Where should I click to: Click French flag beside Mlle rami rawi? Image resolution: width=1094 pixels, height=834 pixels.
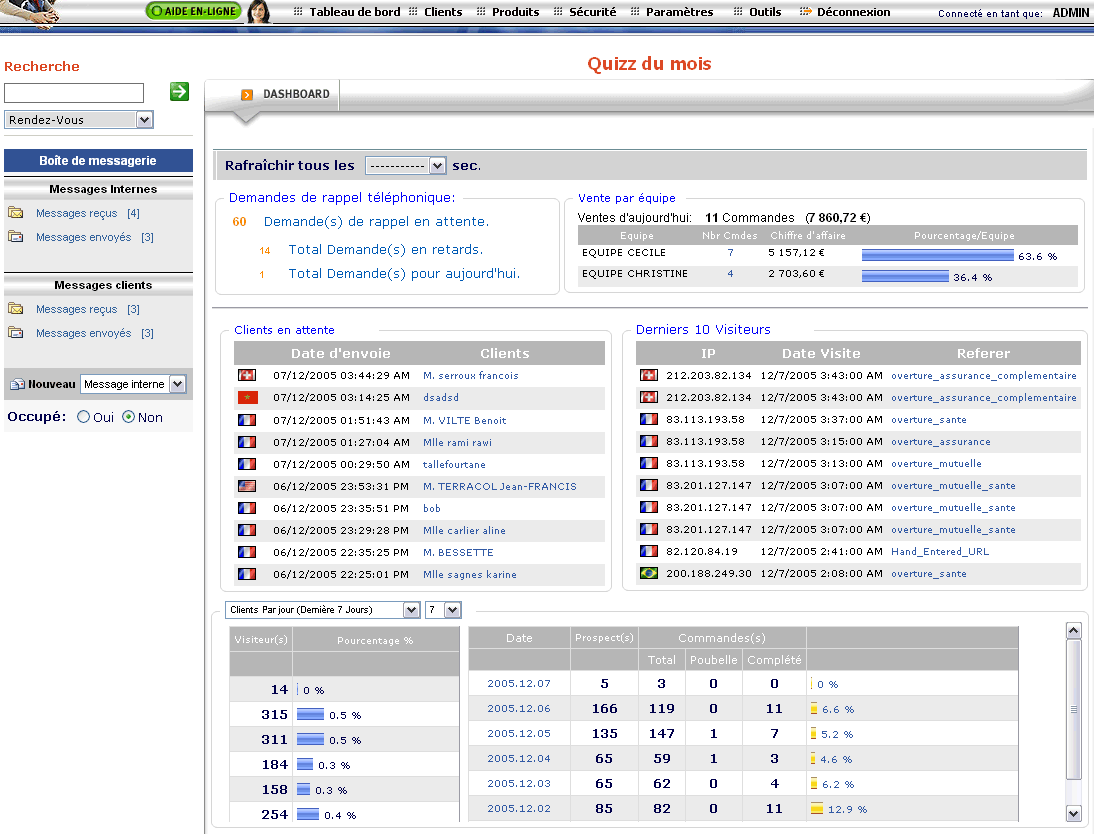(x=247, y=442)
